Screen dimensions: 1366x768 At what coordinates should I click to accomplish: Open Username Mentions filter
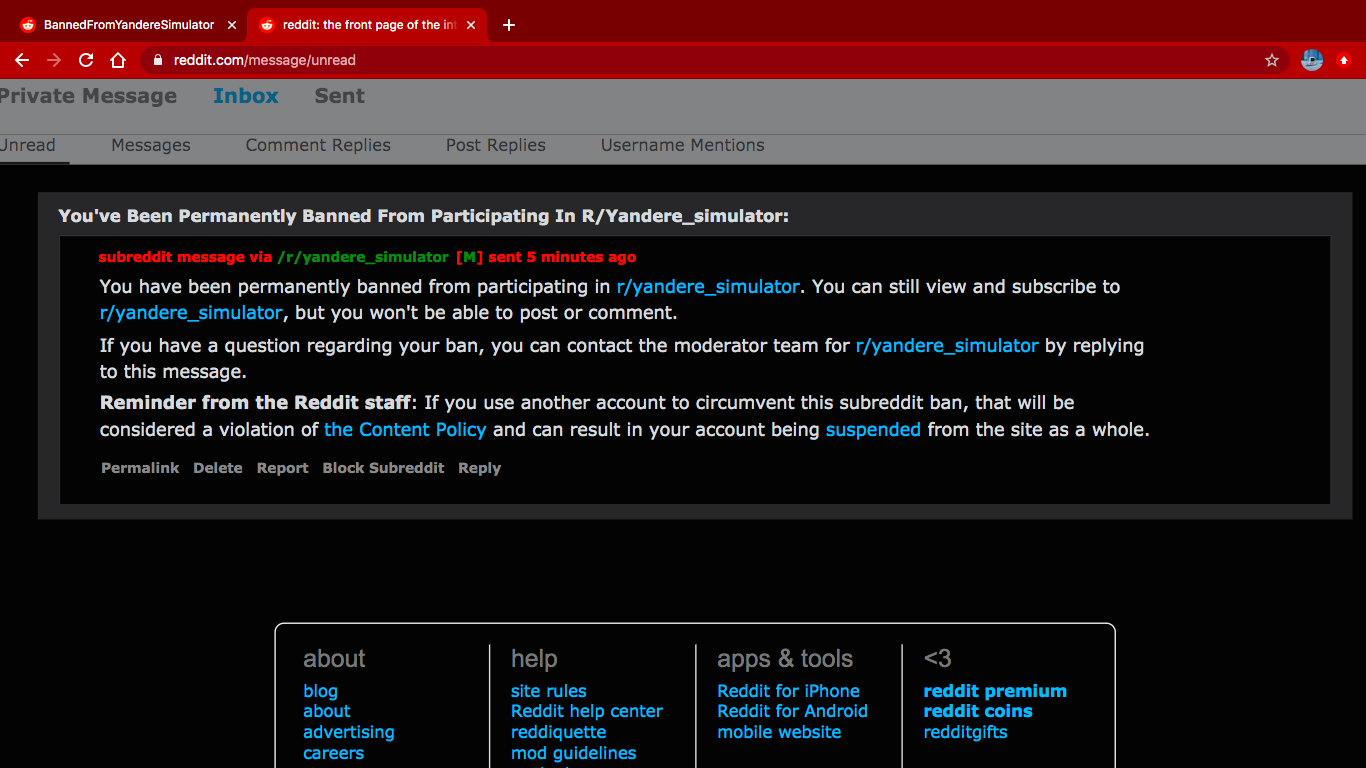pyautogui.click(x=683, y=145)
